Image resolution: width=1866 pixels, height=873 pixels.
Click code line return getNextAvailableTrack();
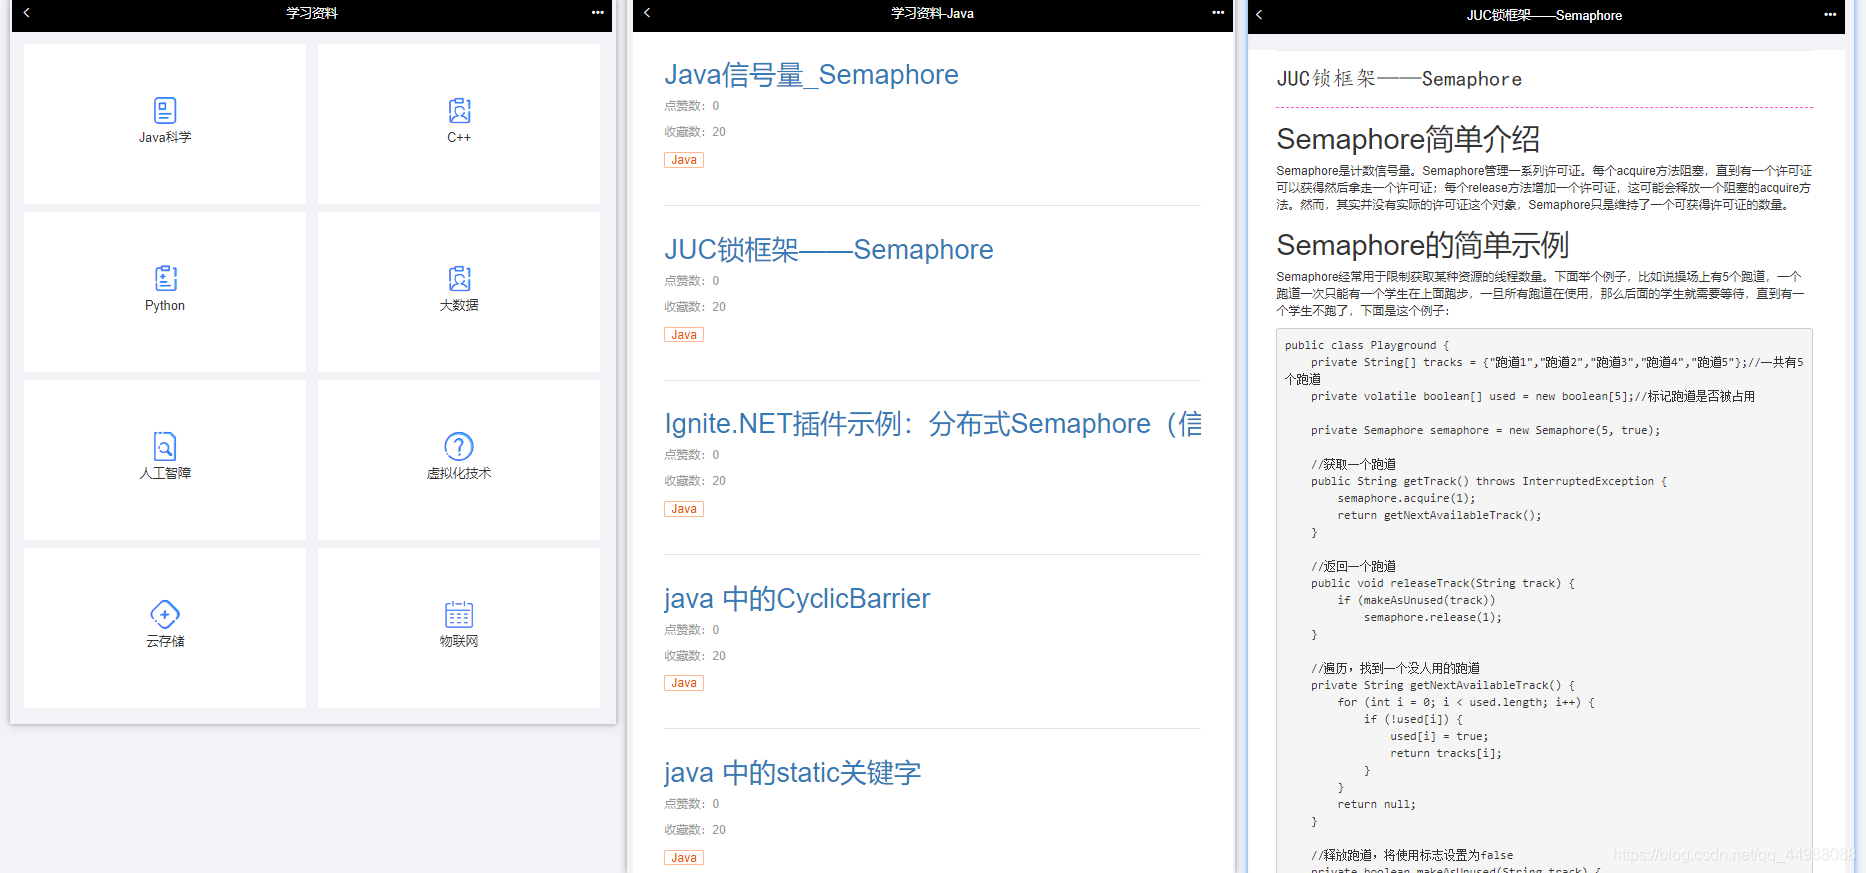pos(1439,516)
